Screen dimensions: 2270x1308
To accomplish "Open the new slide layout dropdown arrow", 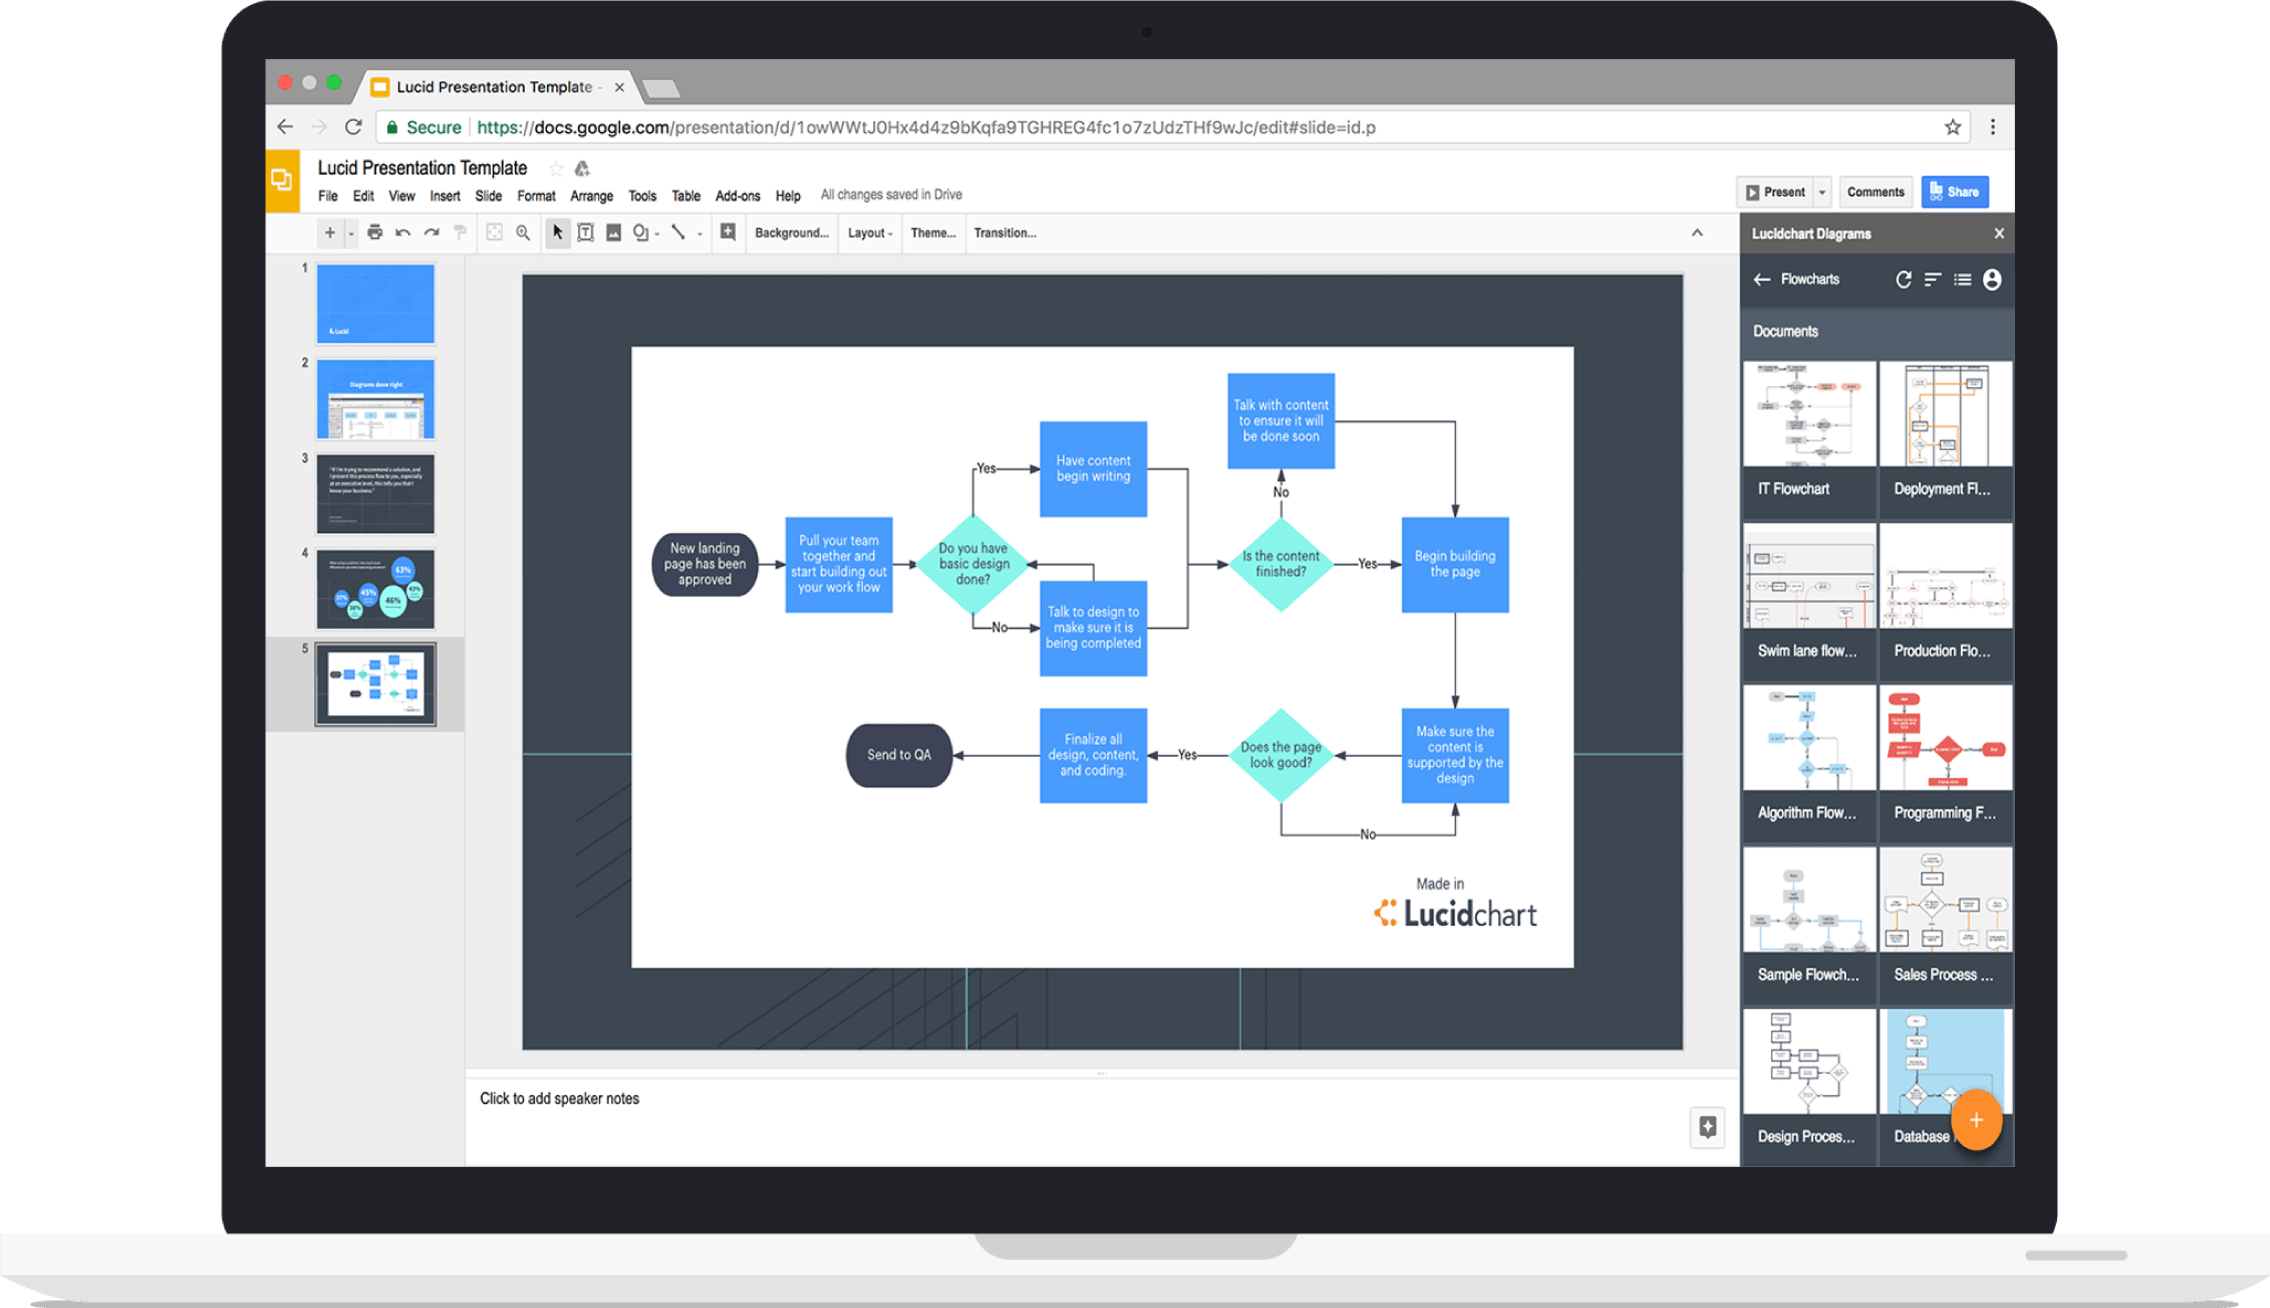I will point(351,234).
